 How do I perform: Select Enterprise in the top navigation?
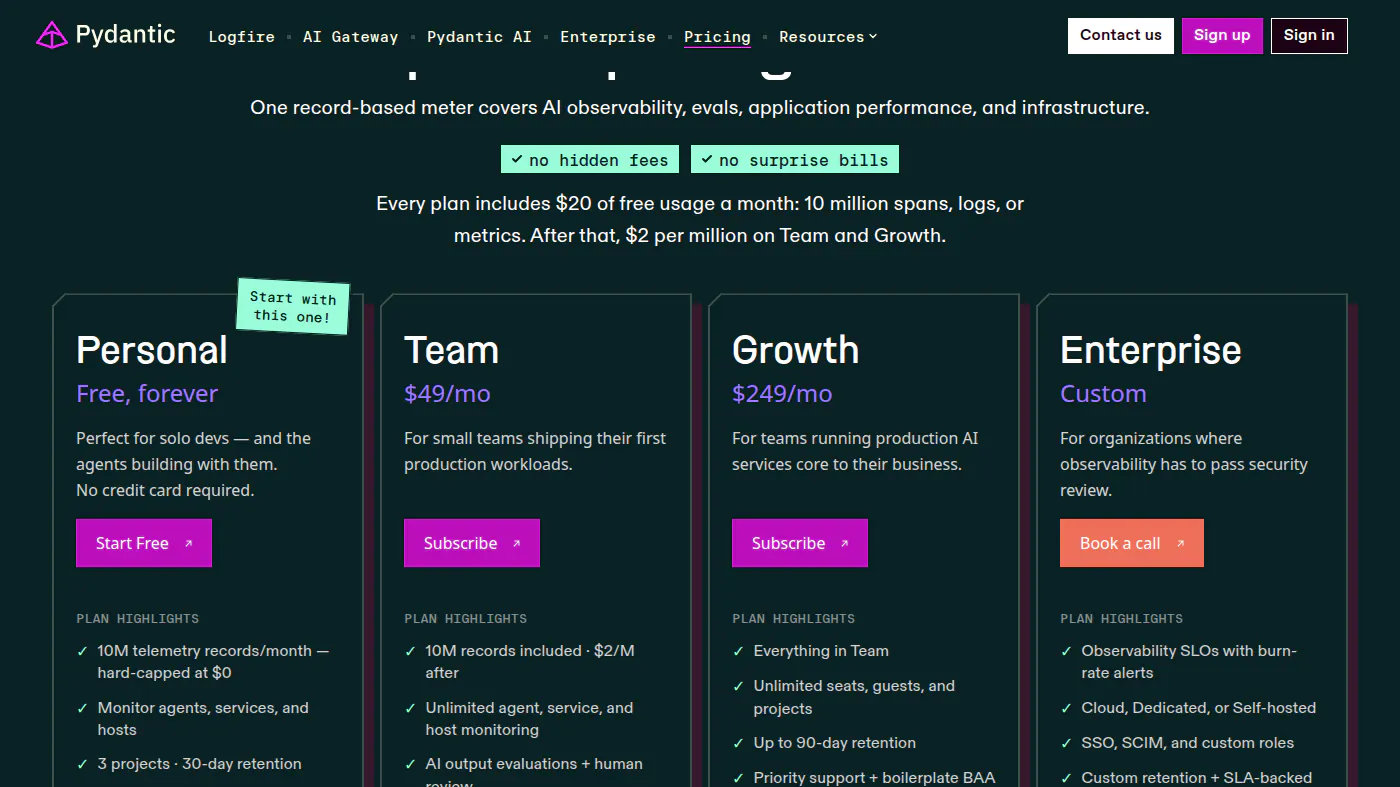(608, 37)
